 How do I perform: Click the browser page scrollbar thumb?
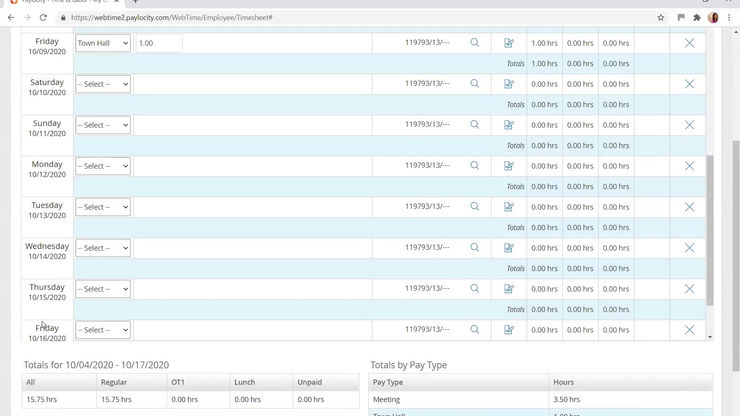pos(736,255)
